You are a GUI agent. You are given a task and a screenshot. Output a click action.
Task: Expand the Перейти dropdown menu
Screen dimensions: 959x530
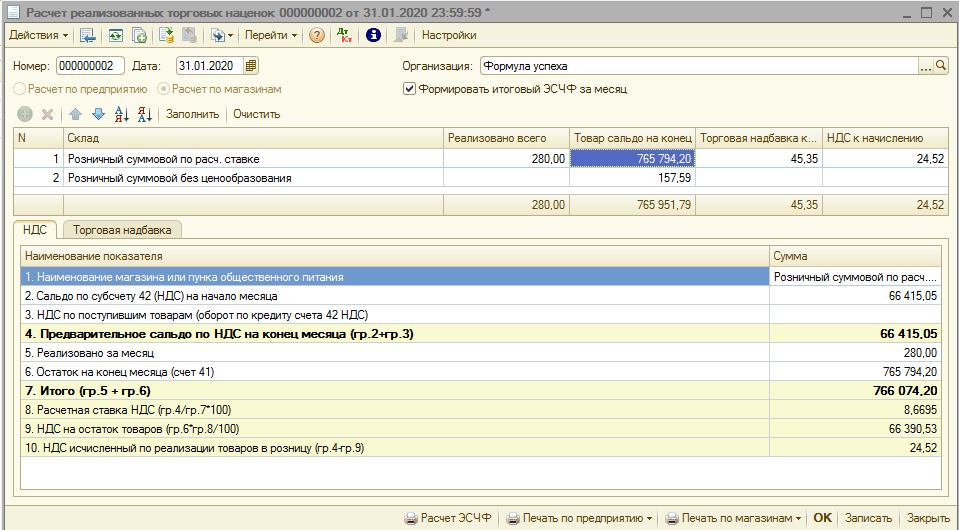[x=271, y=35]
